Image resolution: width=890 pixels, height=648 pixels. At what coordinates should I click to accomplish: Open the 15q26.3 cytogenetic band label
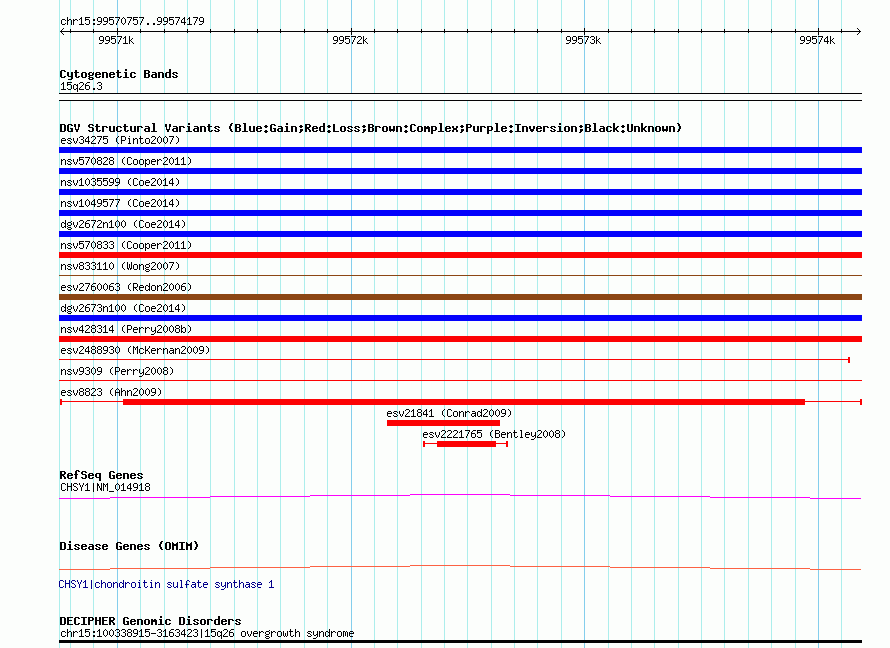81,86
